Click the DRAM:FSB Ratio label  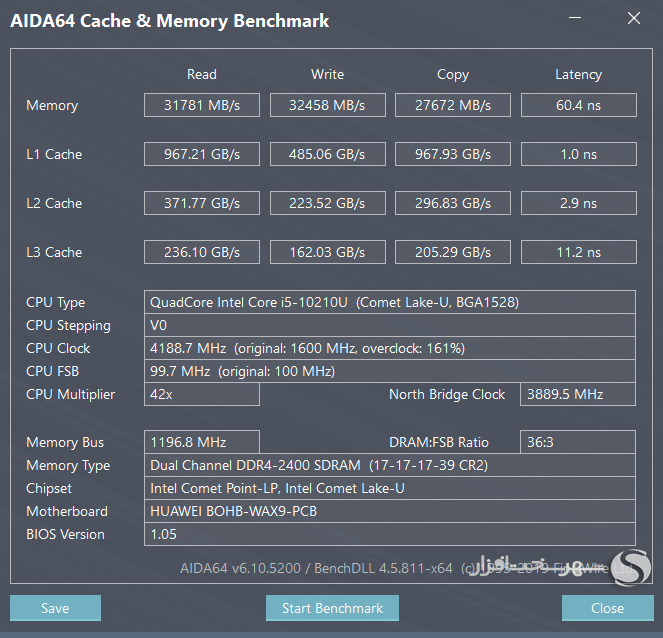tap(439, 442)
